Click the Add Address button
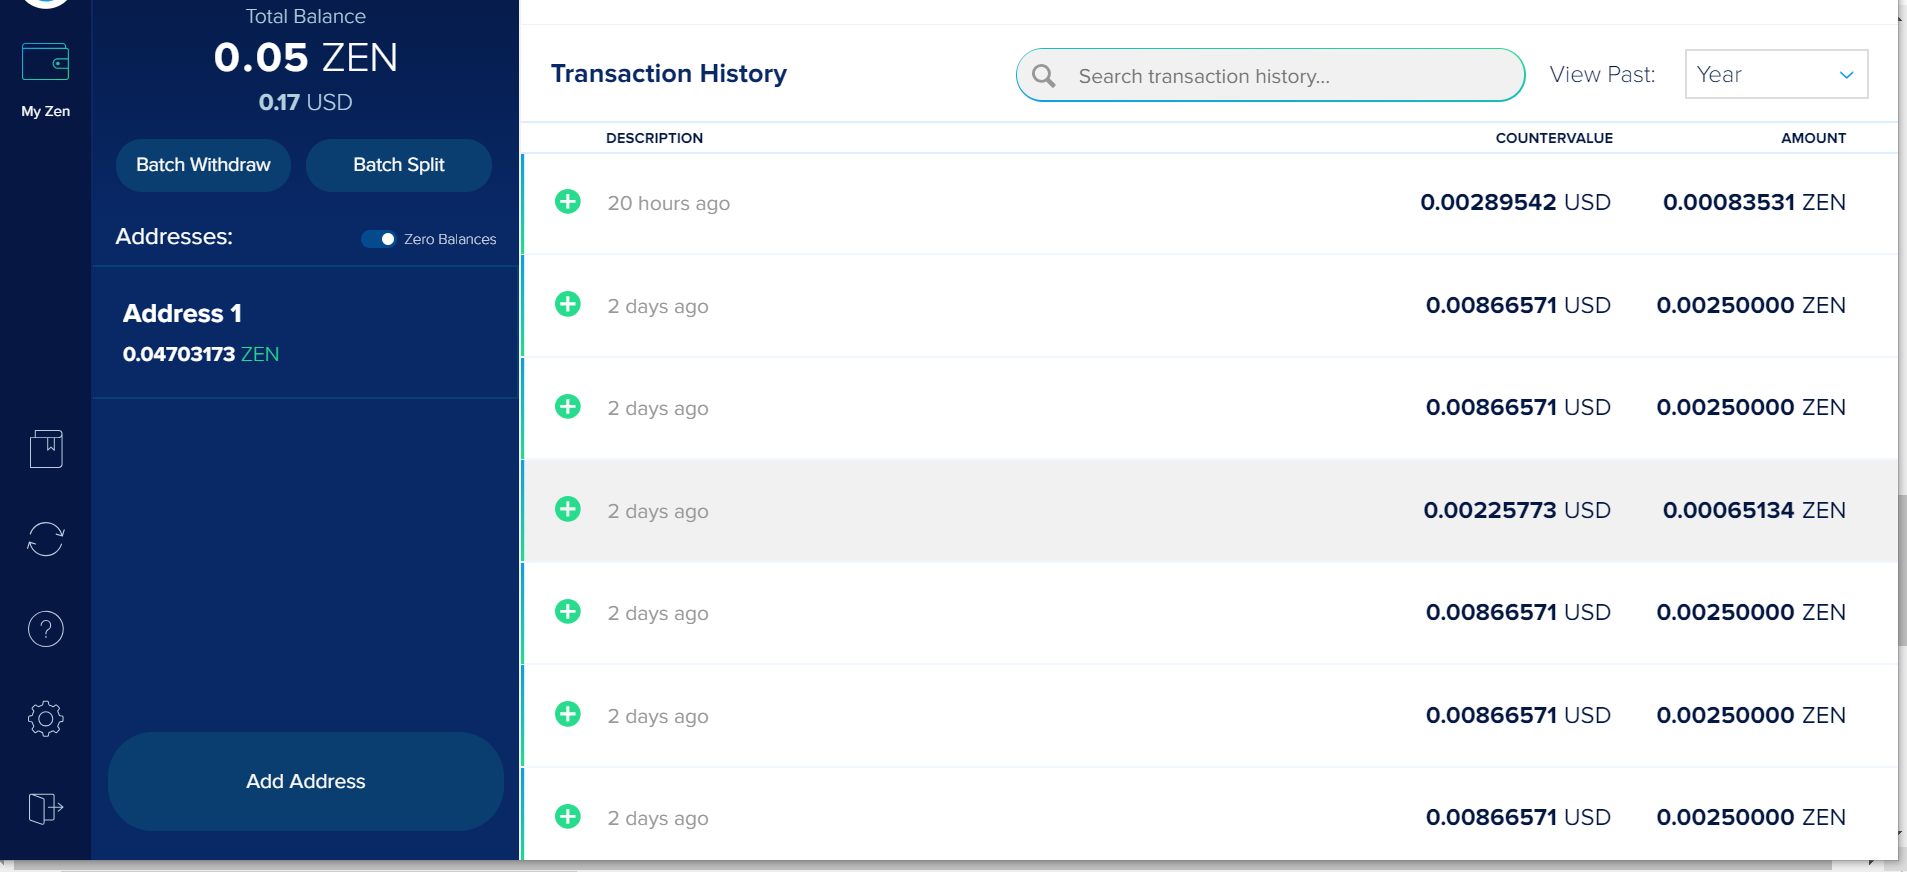 (x=305, y=781)
